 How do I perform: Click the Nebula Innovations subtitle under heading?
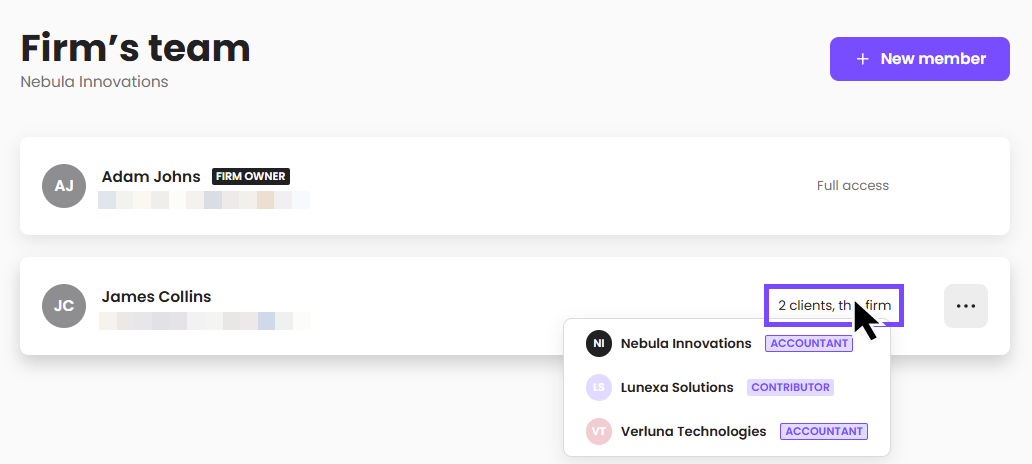click(95, 82)
